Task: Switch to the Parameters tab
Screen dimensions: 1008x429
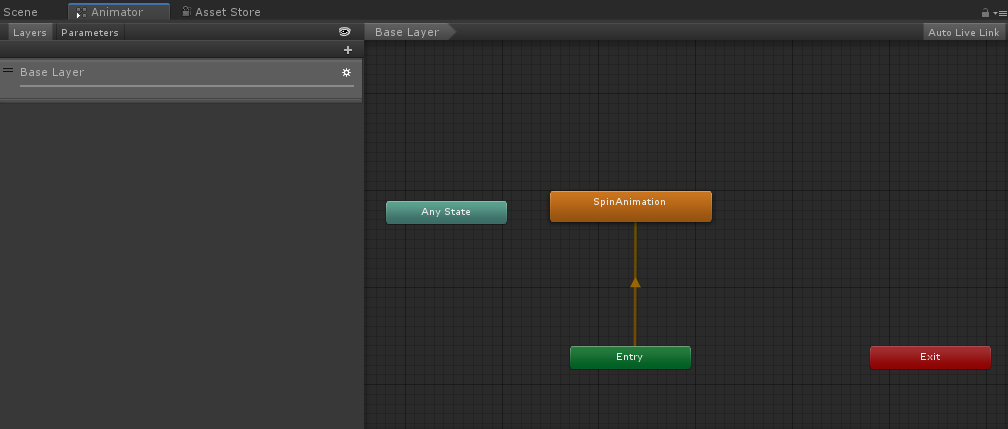Action: (90, 33)
